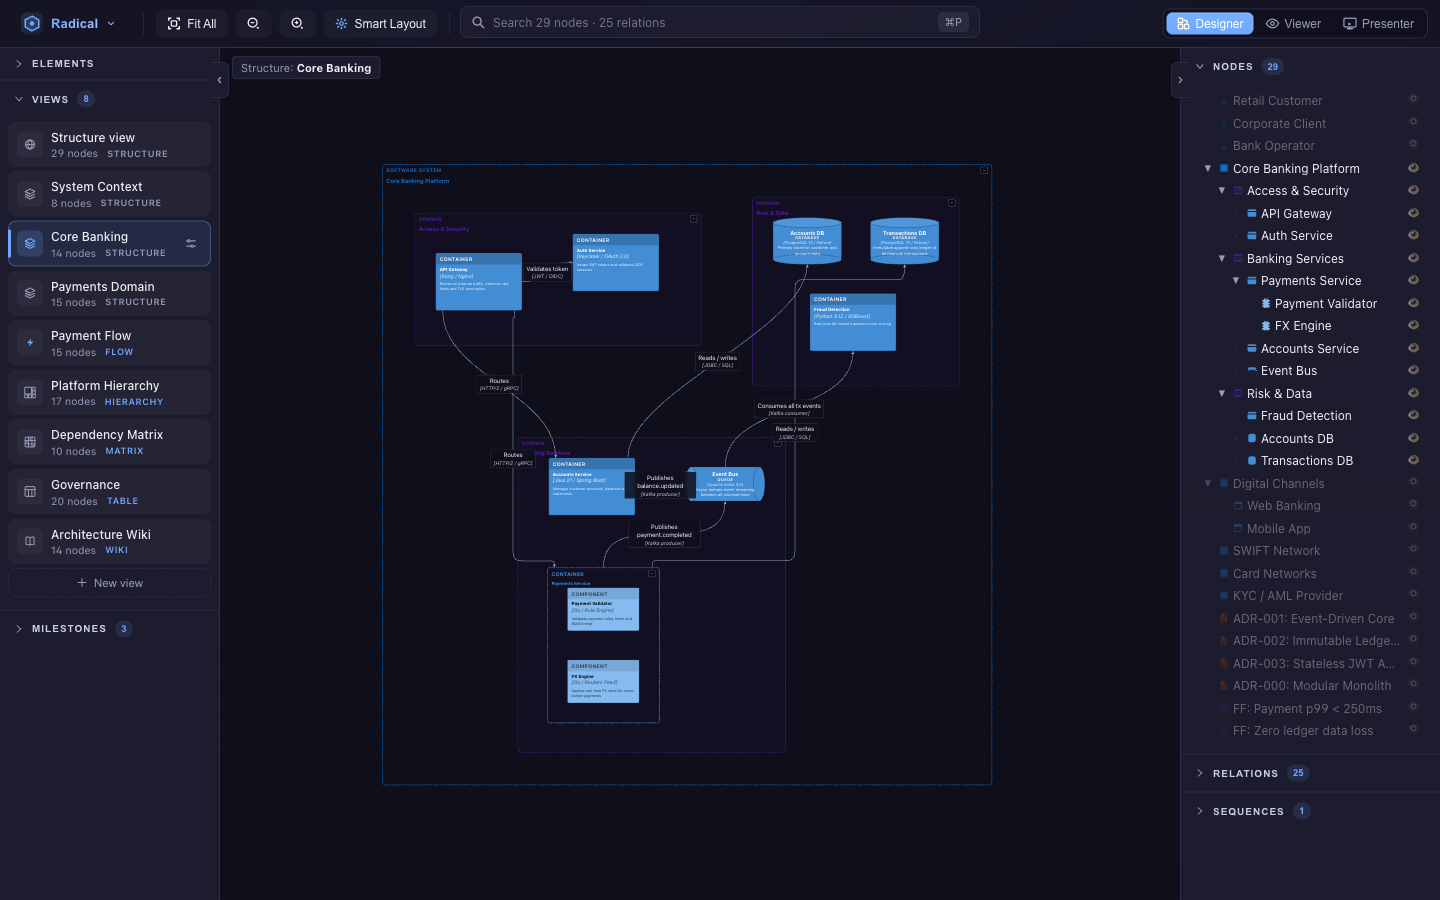The width and height of the screenshot is (1440, 900).
Task: Click the Payments Domain layers icon
Action: tap(30, 294)
